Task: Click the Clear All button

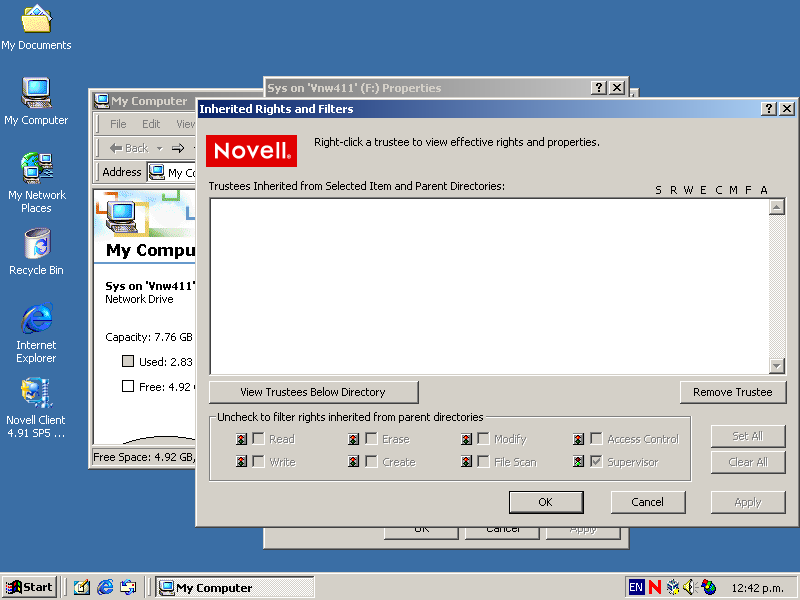Action: tap(747, 462)
